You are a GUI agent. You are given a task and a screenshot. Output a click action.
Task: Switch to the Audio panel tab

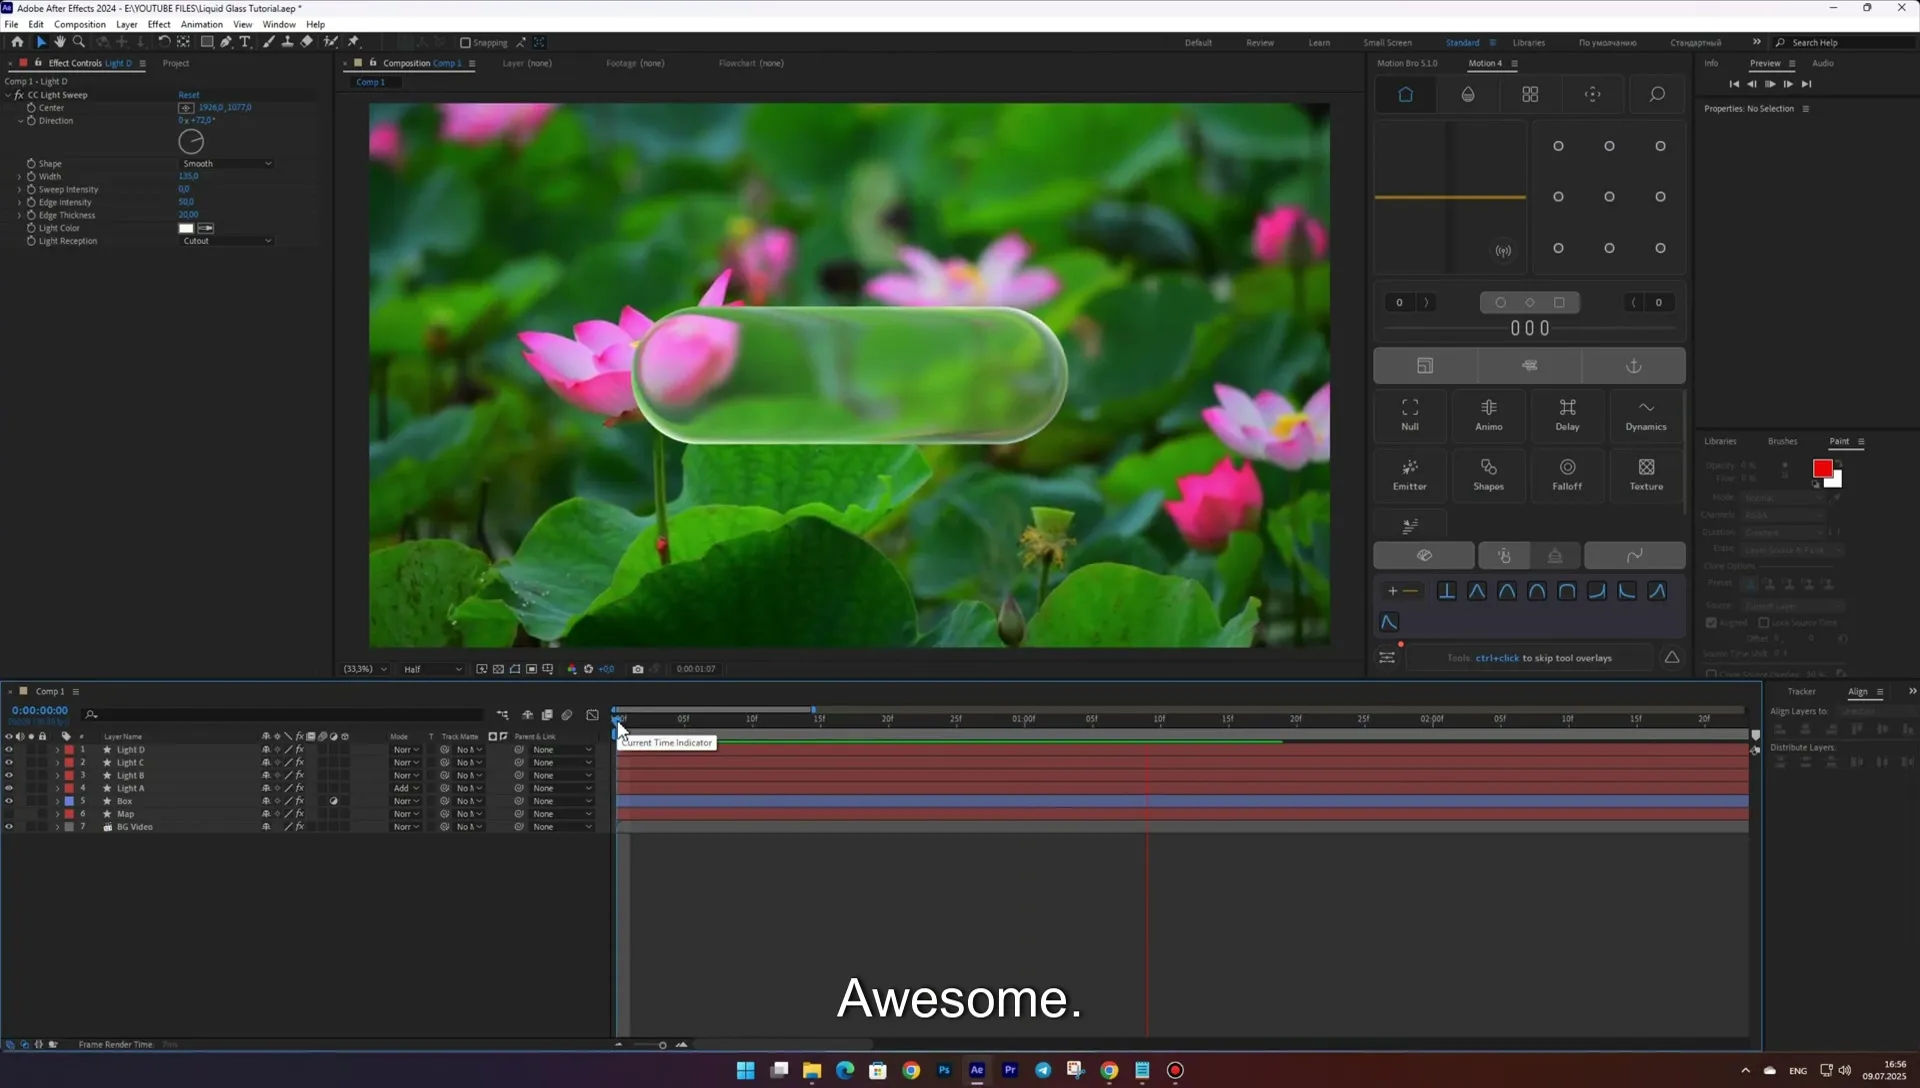coord(1823,63)
